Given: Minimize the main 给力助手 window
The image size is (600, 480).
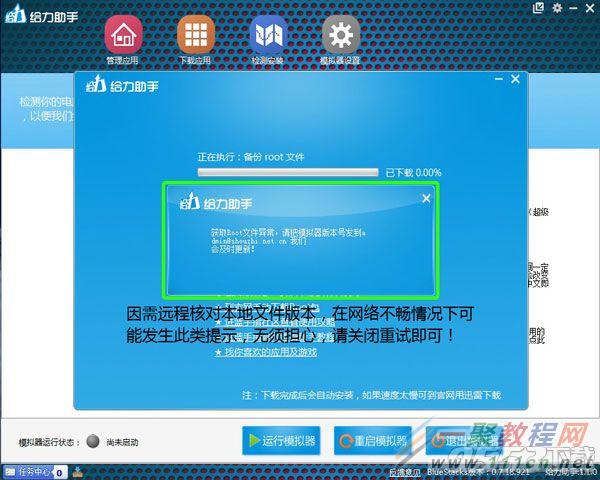Looking at the screenshot, I should click(573, 8).
